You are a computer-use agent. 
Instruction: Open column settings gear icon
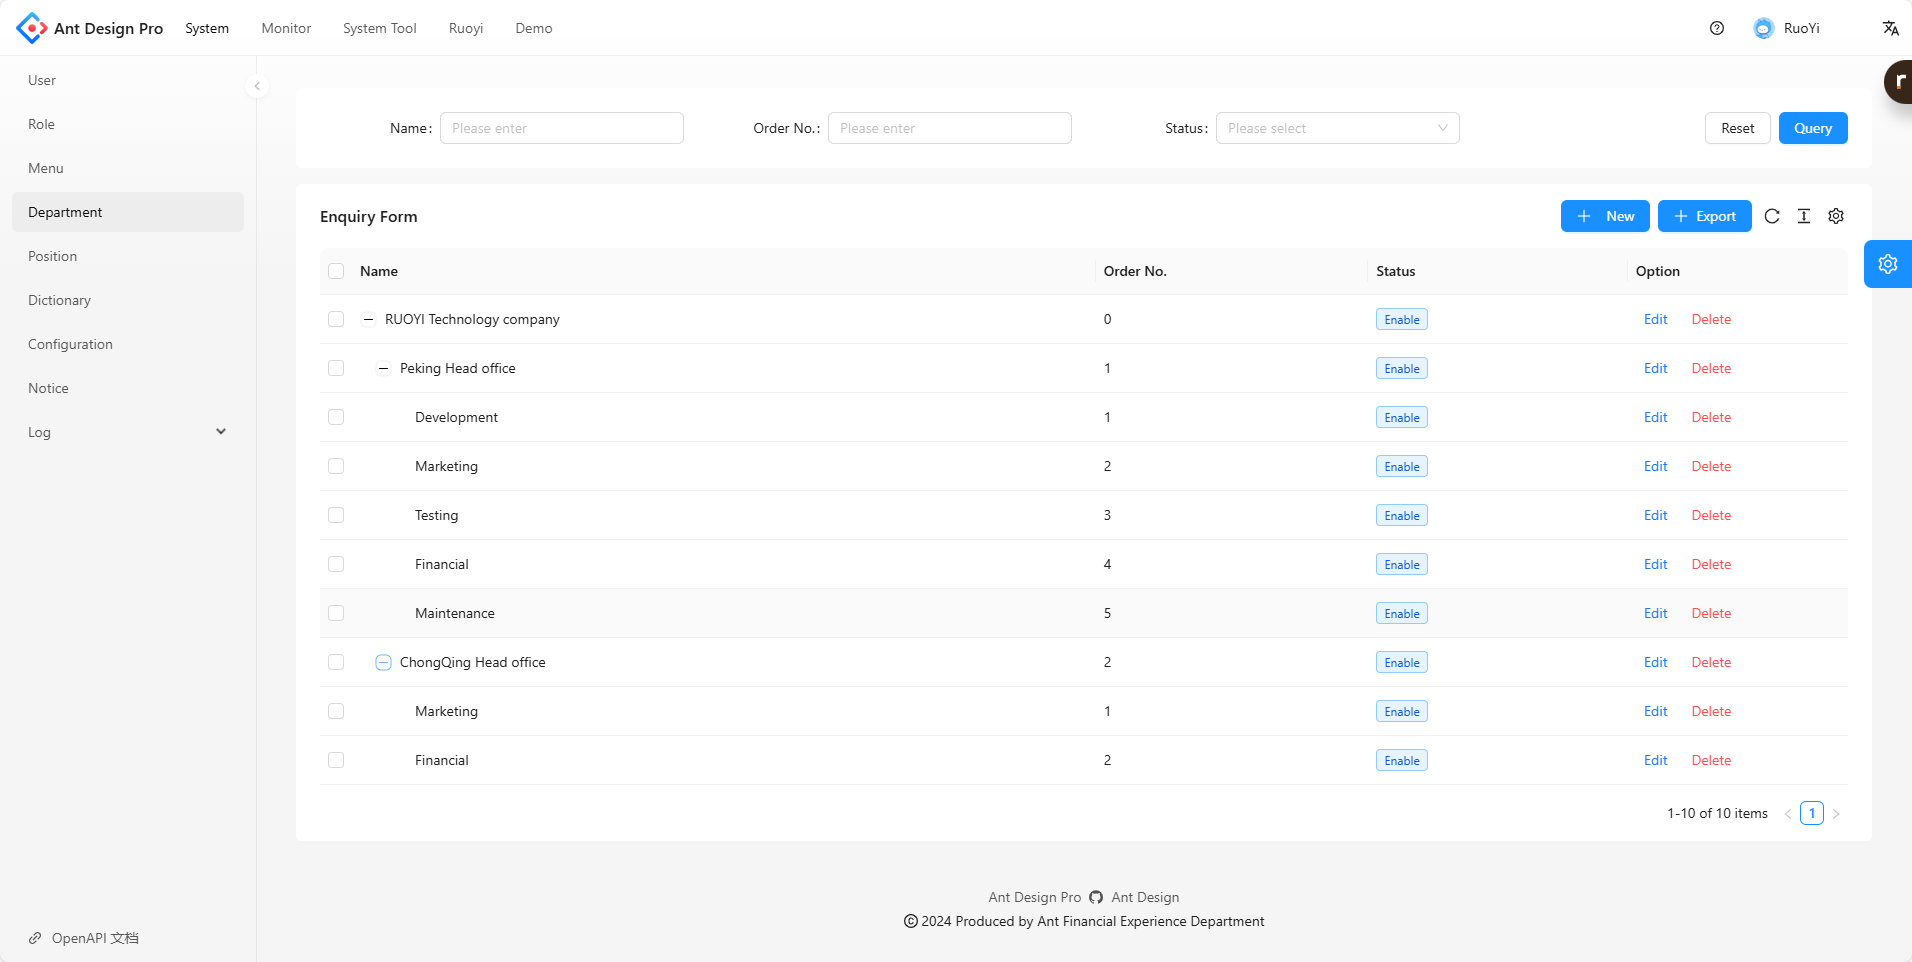click(1836, 216)
